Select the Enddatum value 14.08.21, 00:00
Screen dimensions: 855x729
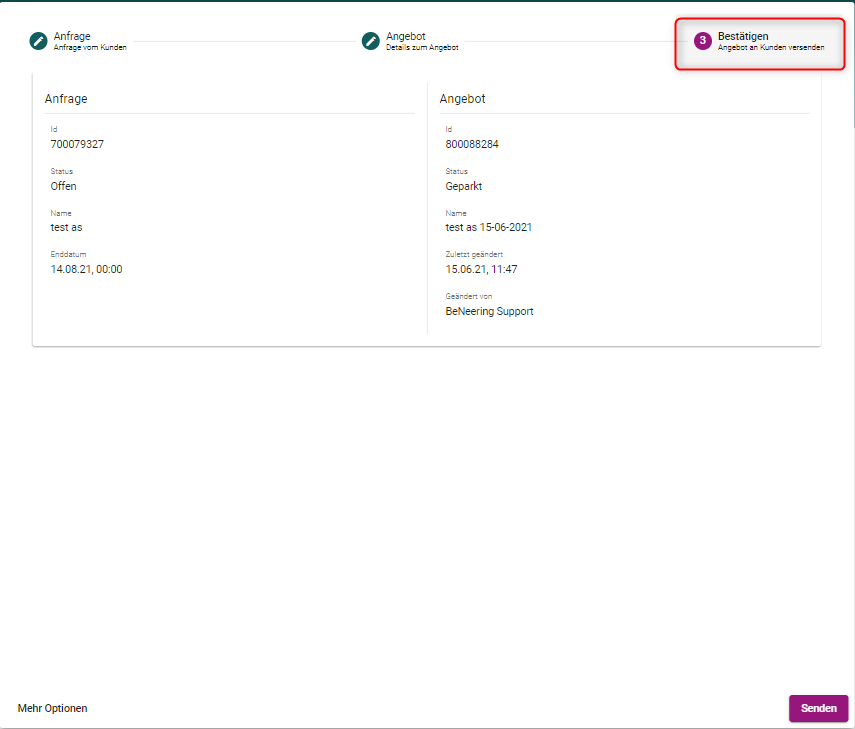tap(86, 269)
